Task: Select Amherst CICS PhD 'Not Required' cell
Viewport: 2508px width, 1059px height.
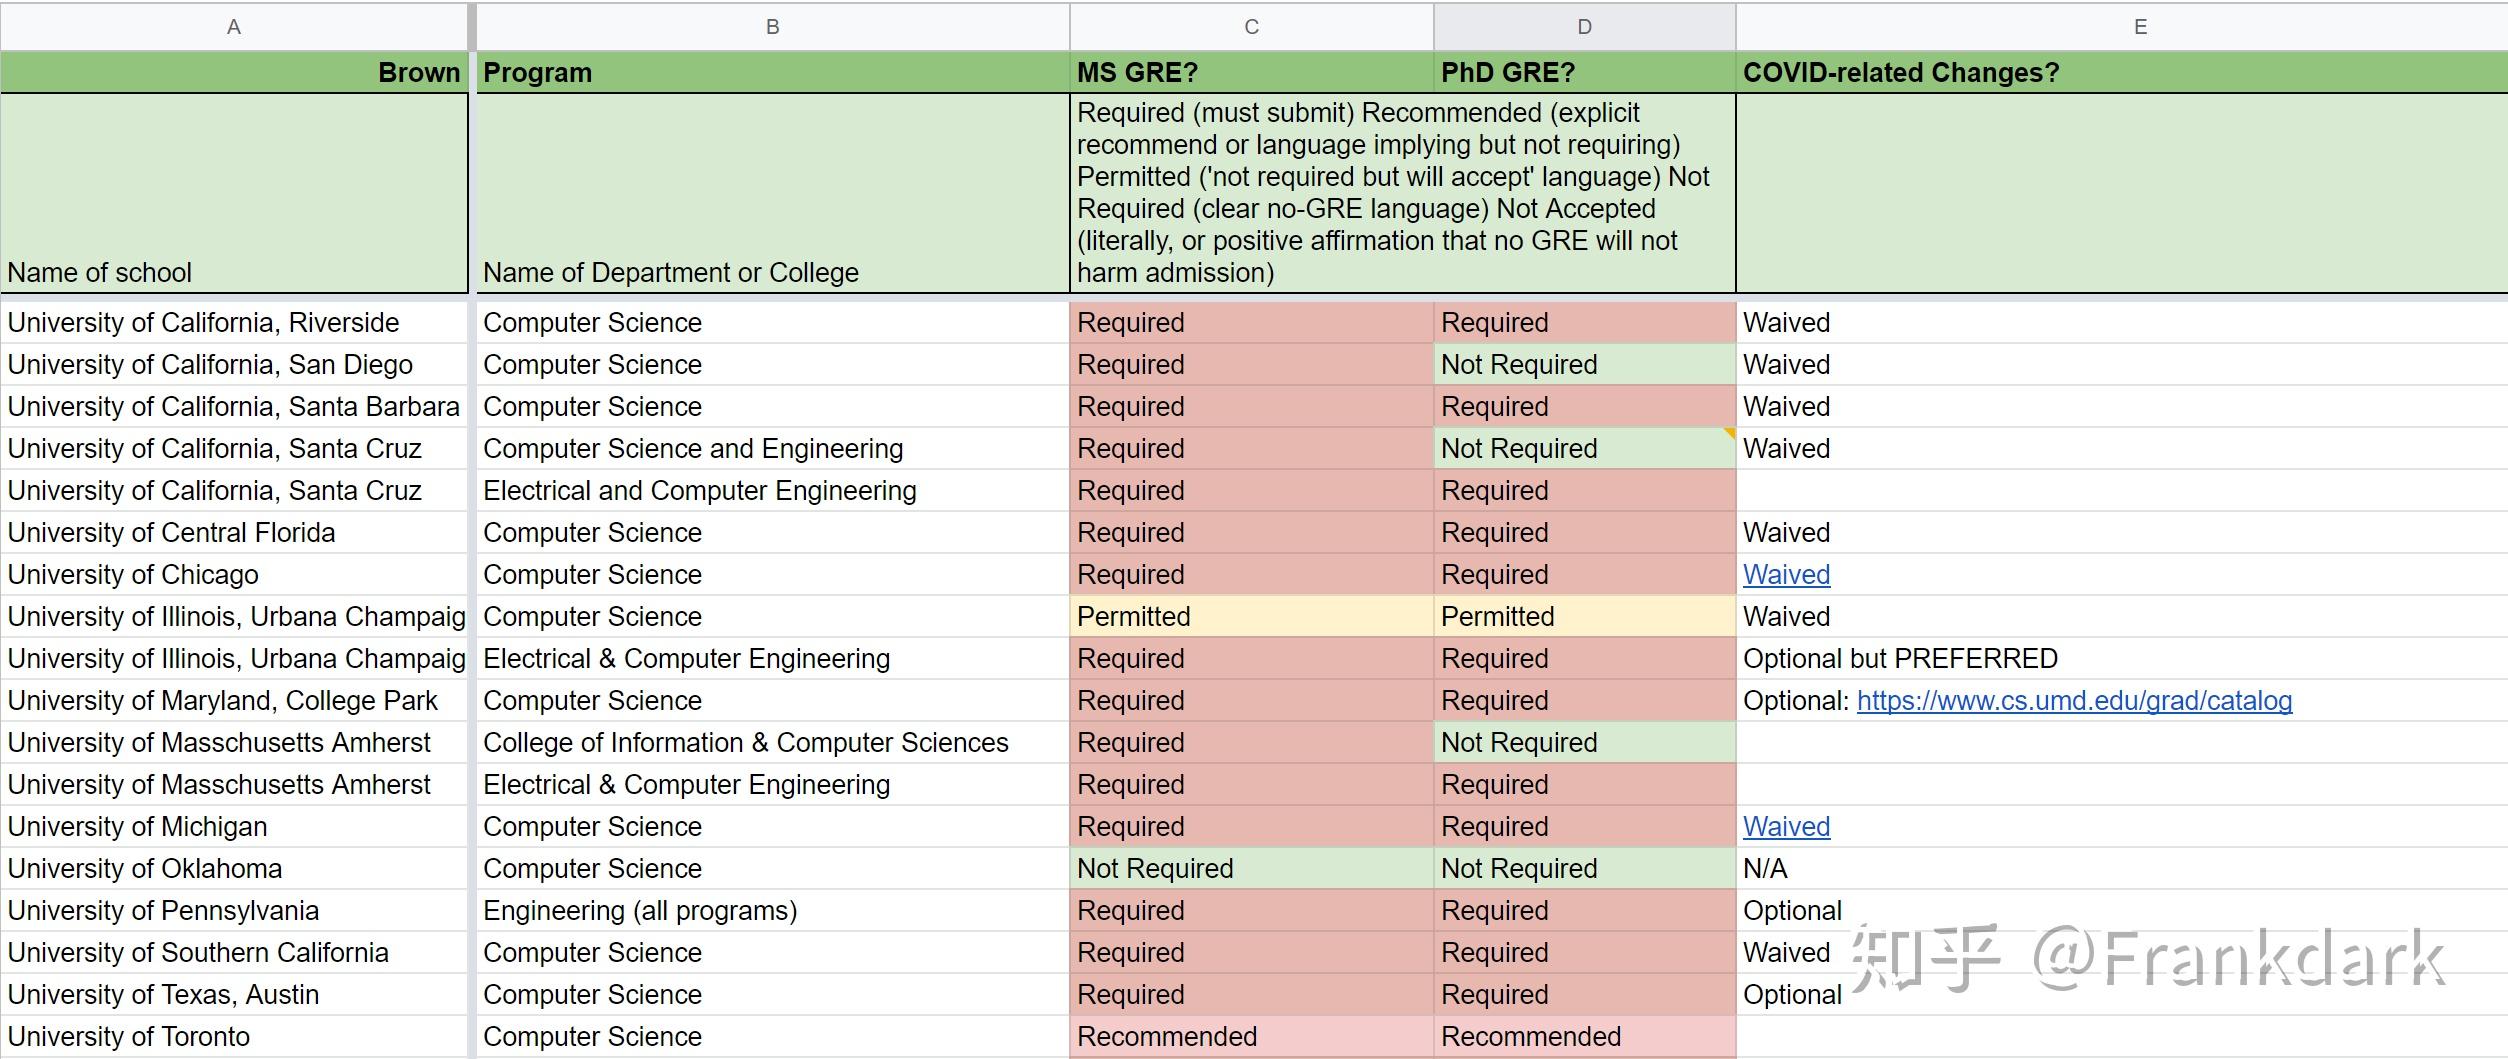Action: [x=1585, y=743]
